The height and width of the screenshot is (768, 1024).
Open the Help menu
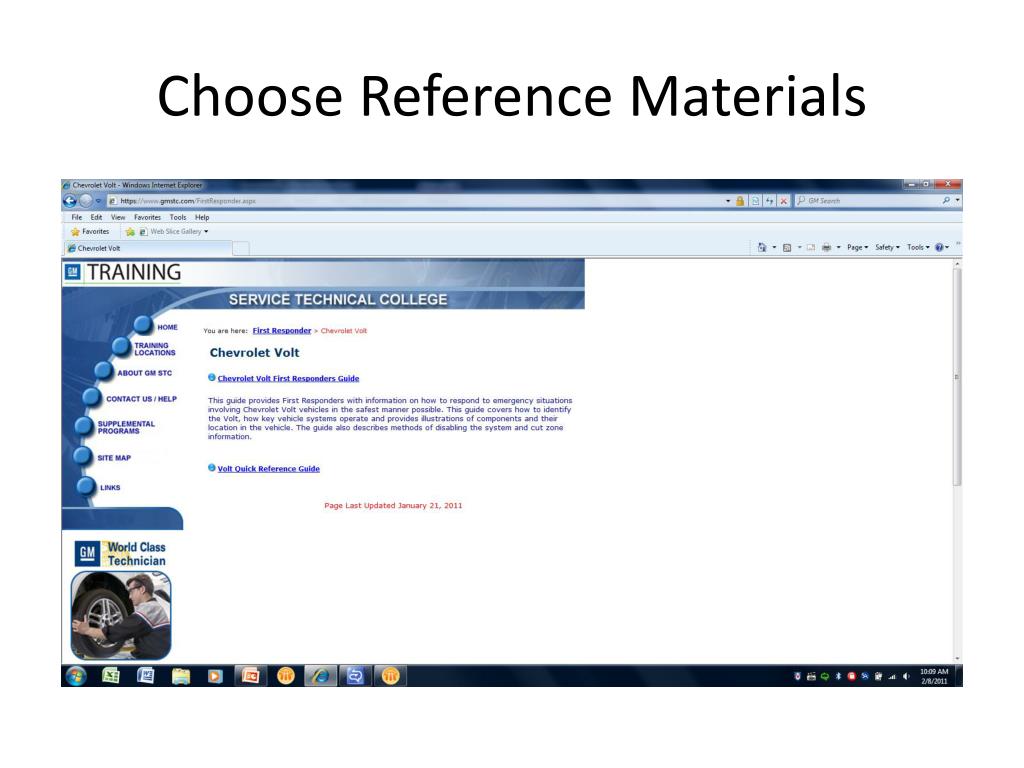pos(202,217)
